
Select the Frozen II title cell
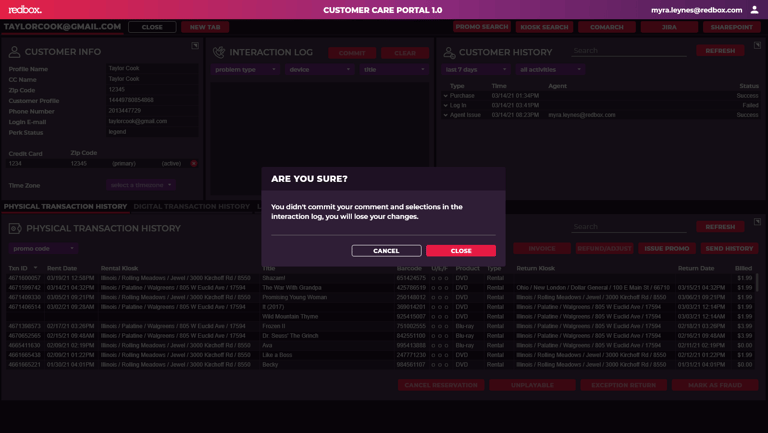(273, 326)
